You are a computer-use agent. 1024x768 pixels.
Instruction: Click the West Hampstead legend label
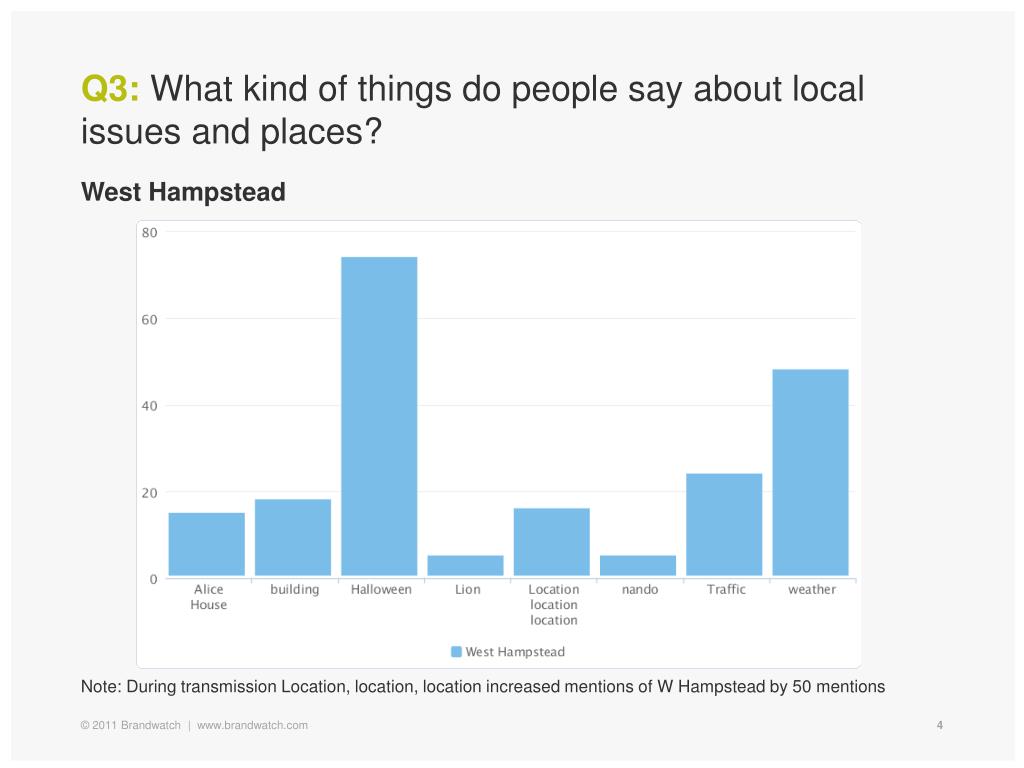pyautogui.click(x=515, y=652)
